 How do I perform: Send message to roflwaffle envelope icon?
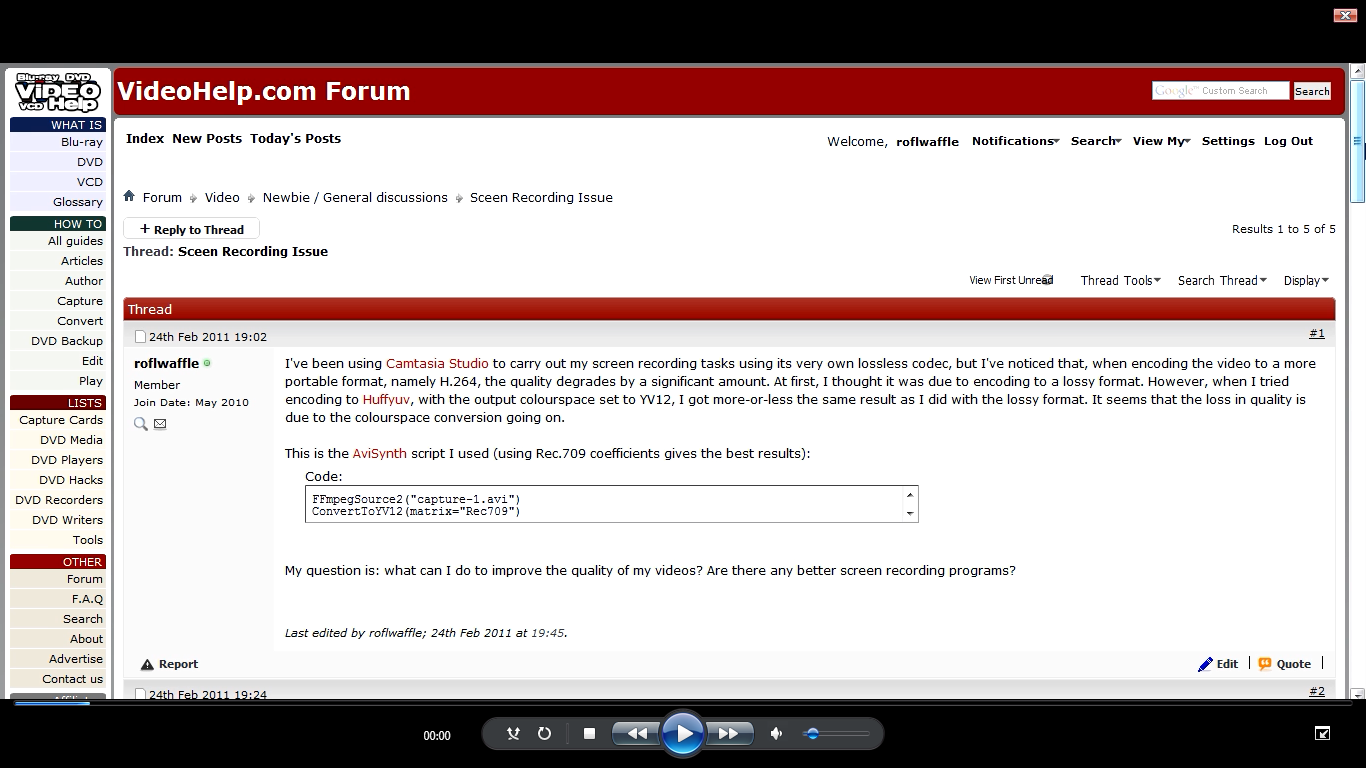click(160, 424)
